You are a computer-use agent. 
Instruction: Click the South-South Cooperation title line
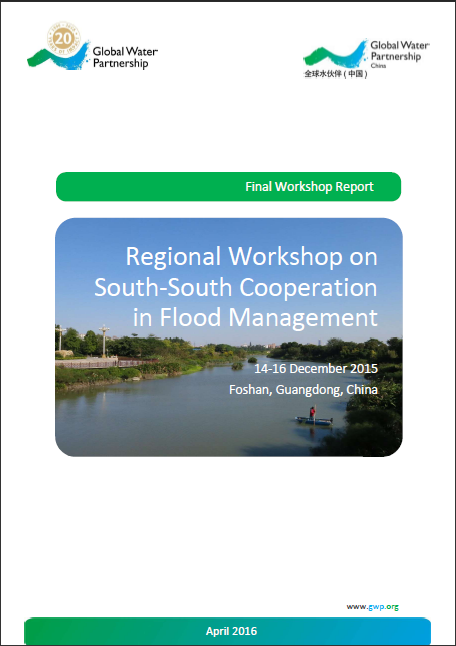click(x=236, y=287)
